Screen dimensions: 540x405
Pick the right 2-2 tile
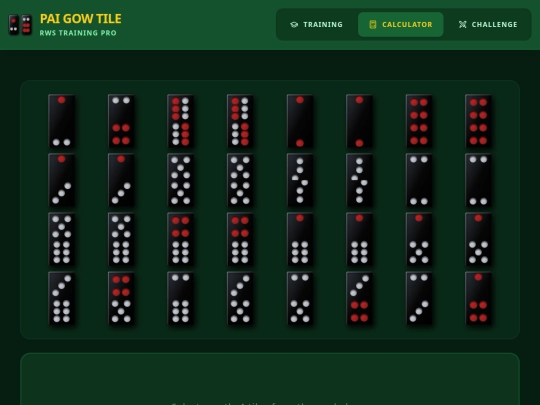(478, 180)
